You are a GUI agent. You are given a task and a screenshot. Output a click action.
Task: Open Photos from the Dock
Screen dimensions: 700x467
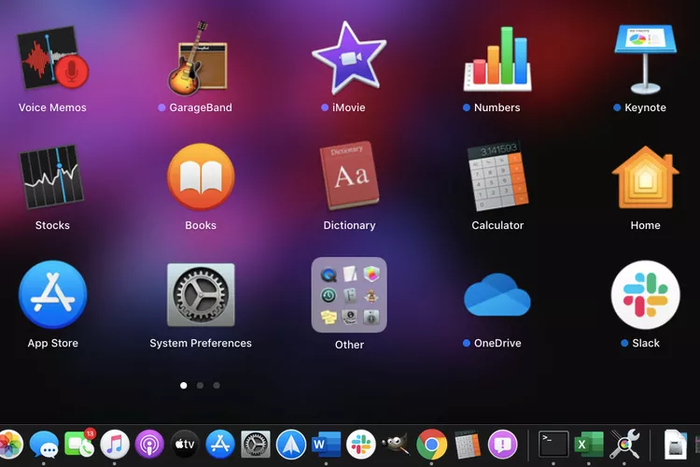pos(10,444)
